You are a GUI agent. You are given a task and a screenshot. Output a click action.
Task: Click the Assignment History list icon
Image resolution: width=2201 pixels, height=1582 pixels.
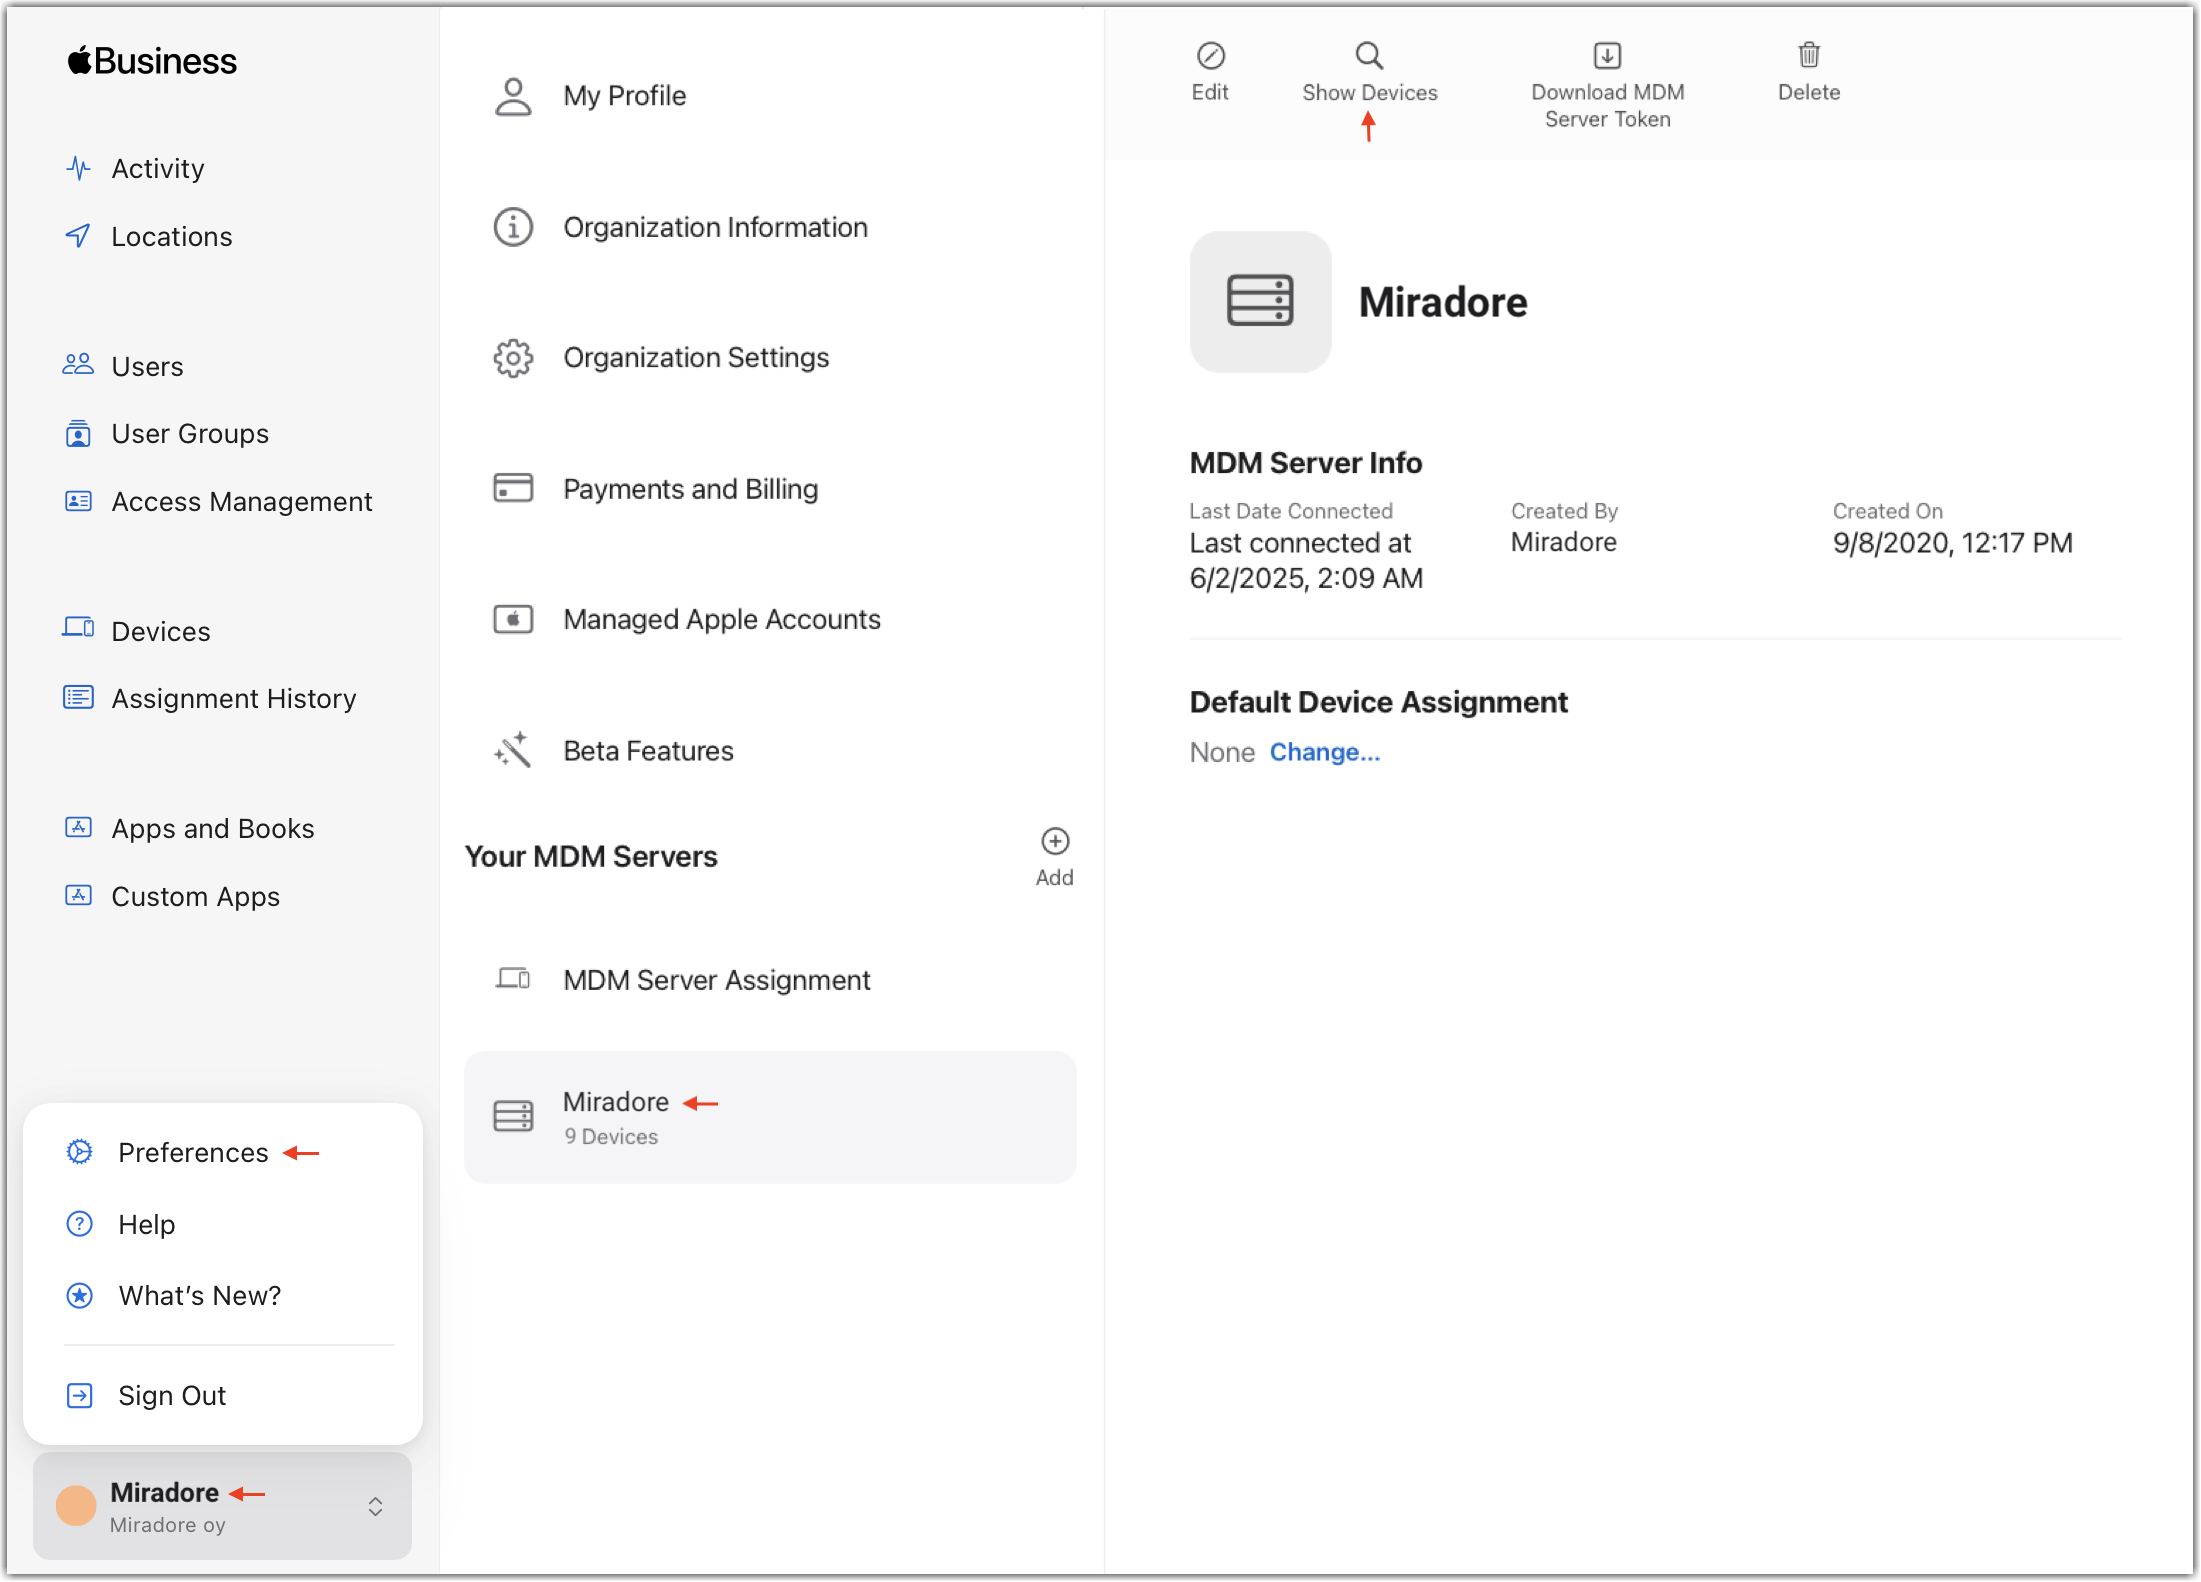pos(78,697)
